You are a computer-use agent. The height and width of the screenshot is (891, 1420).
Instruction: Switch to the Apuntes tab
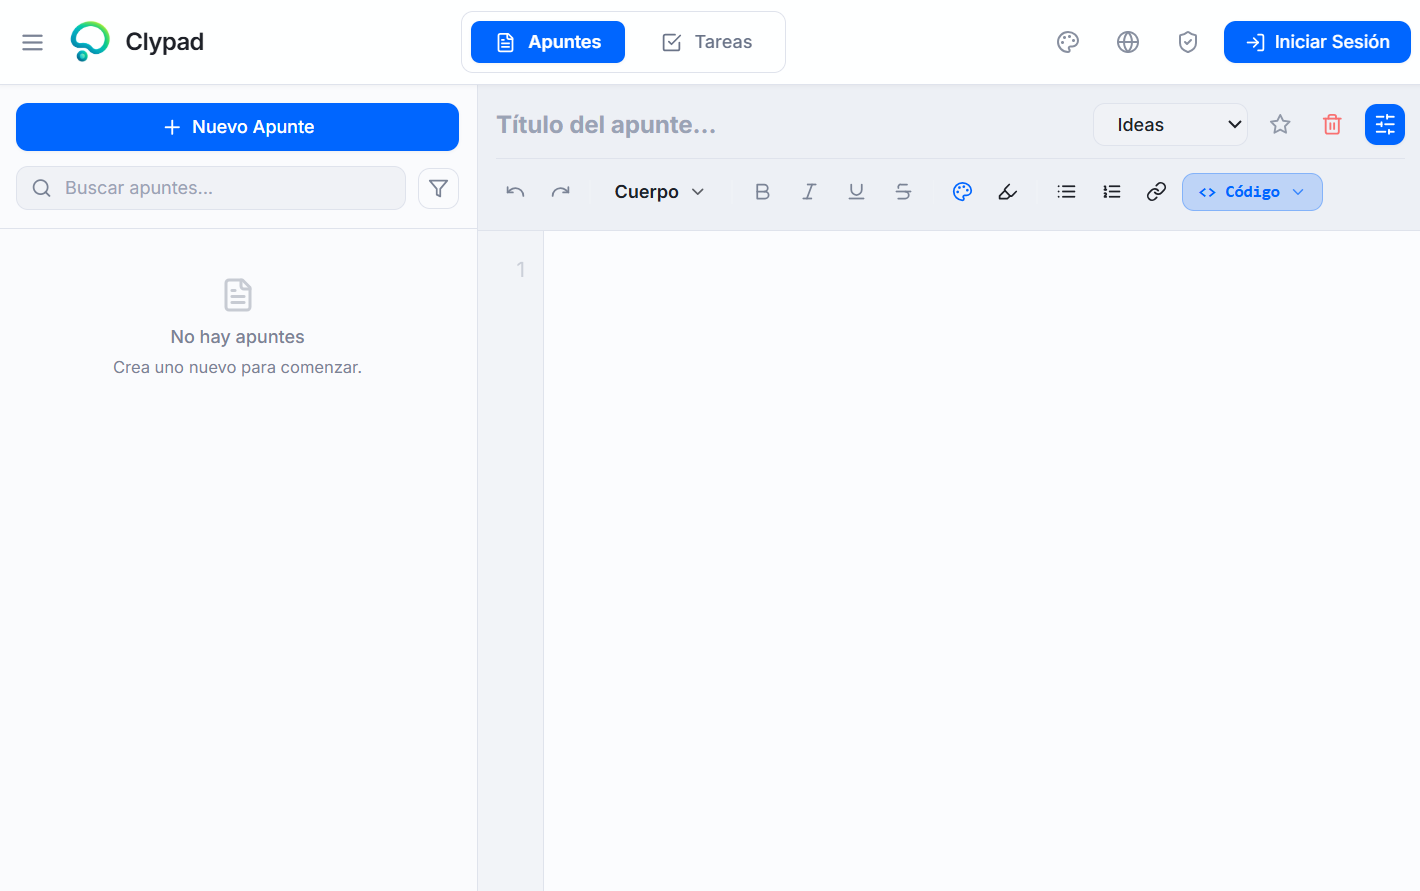tap(548, 42)
